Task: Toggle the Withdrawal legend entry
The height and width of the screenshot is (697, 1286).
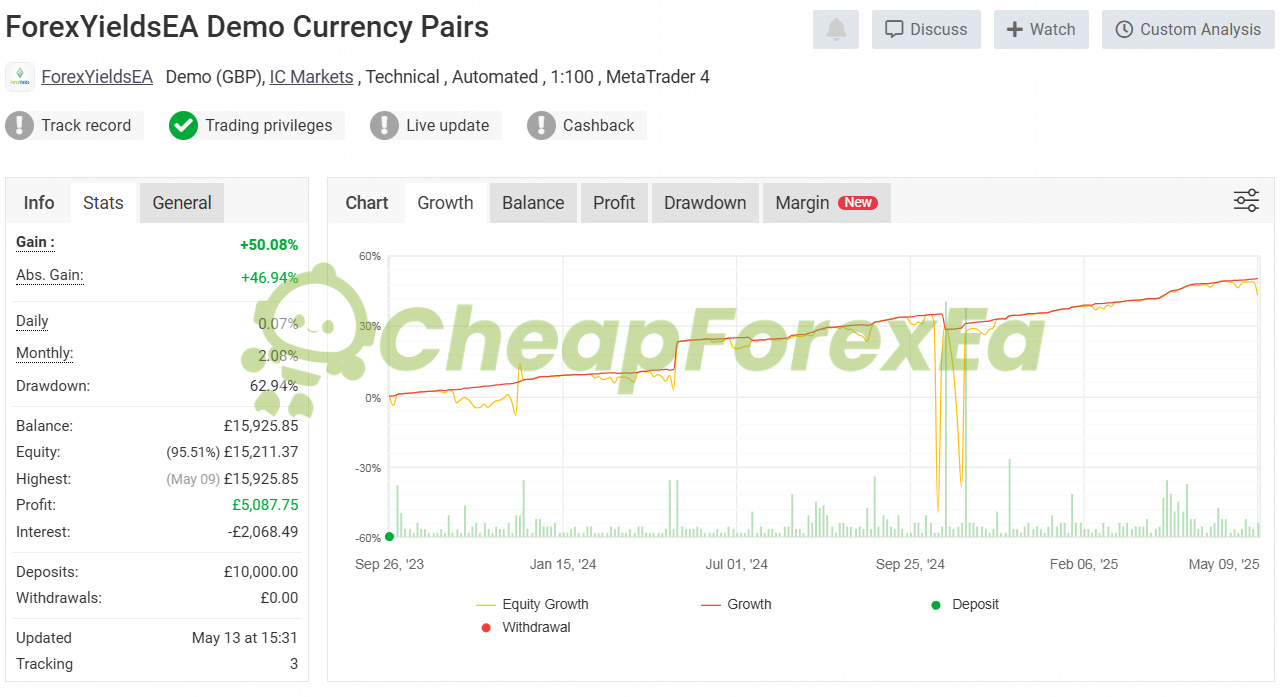Action: pos(525,627)
